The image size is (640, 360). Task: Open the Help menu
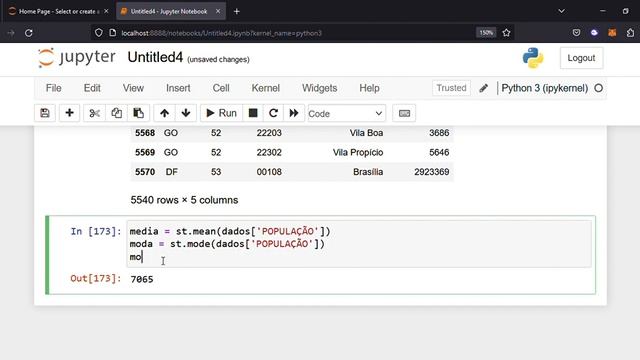pos(369,88)
